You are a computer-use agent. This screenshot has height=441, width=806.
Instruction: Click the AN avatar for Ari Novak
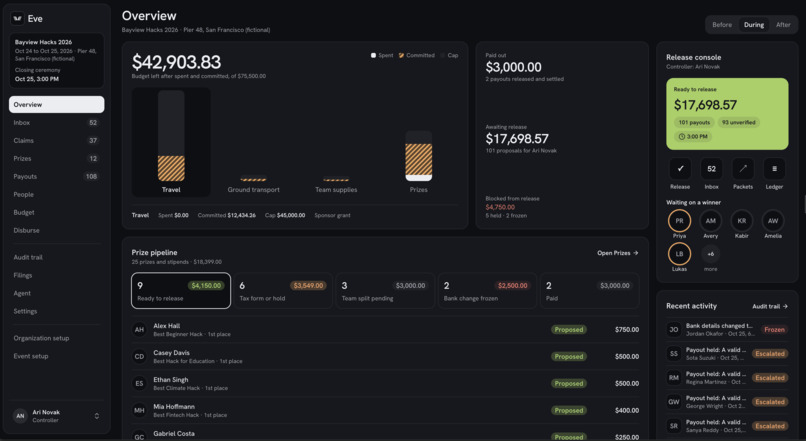click(x=20, y=416)
